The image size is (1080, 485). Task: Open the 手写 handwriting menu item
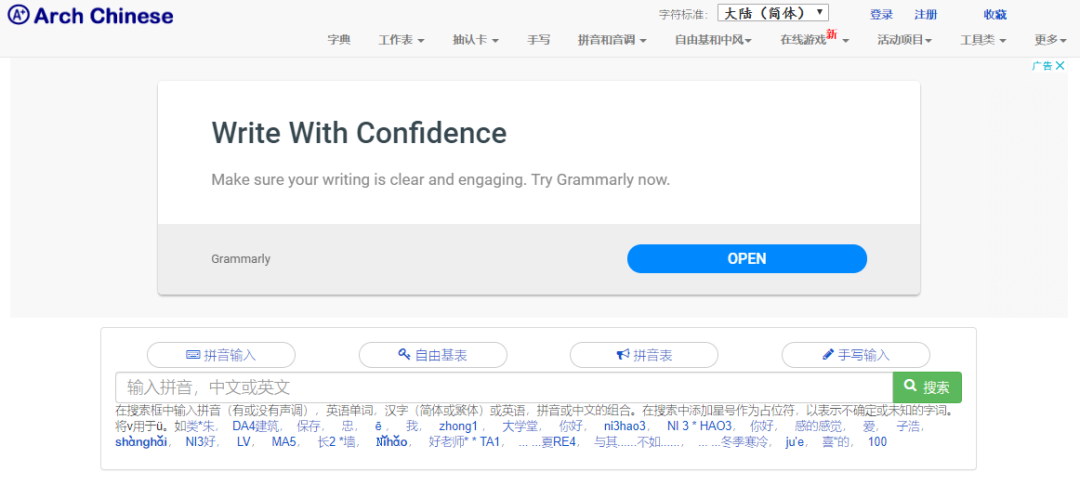pyautogui.click(x=539, y=40)
